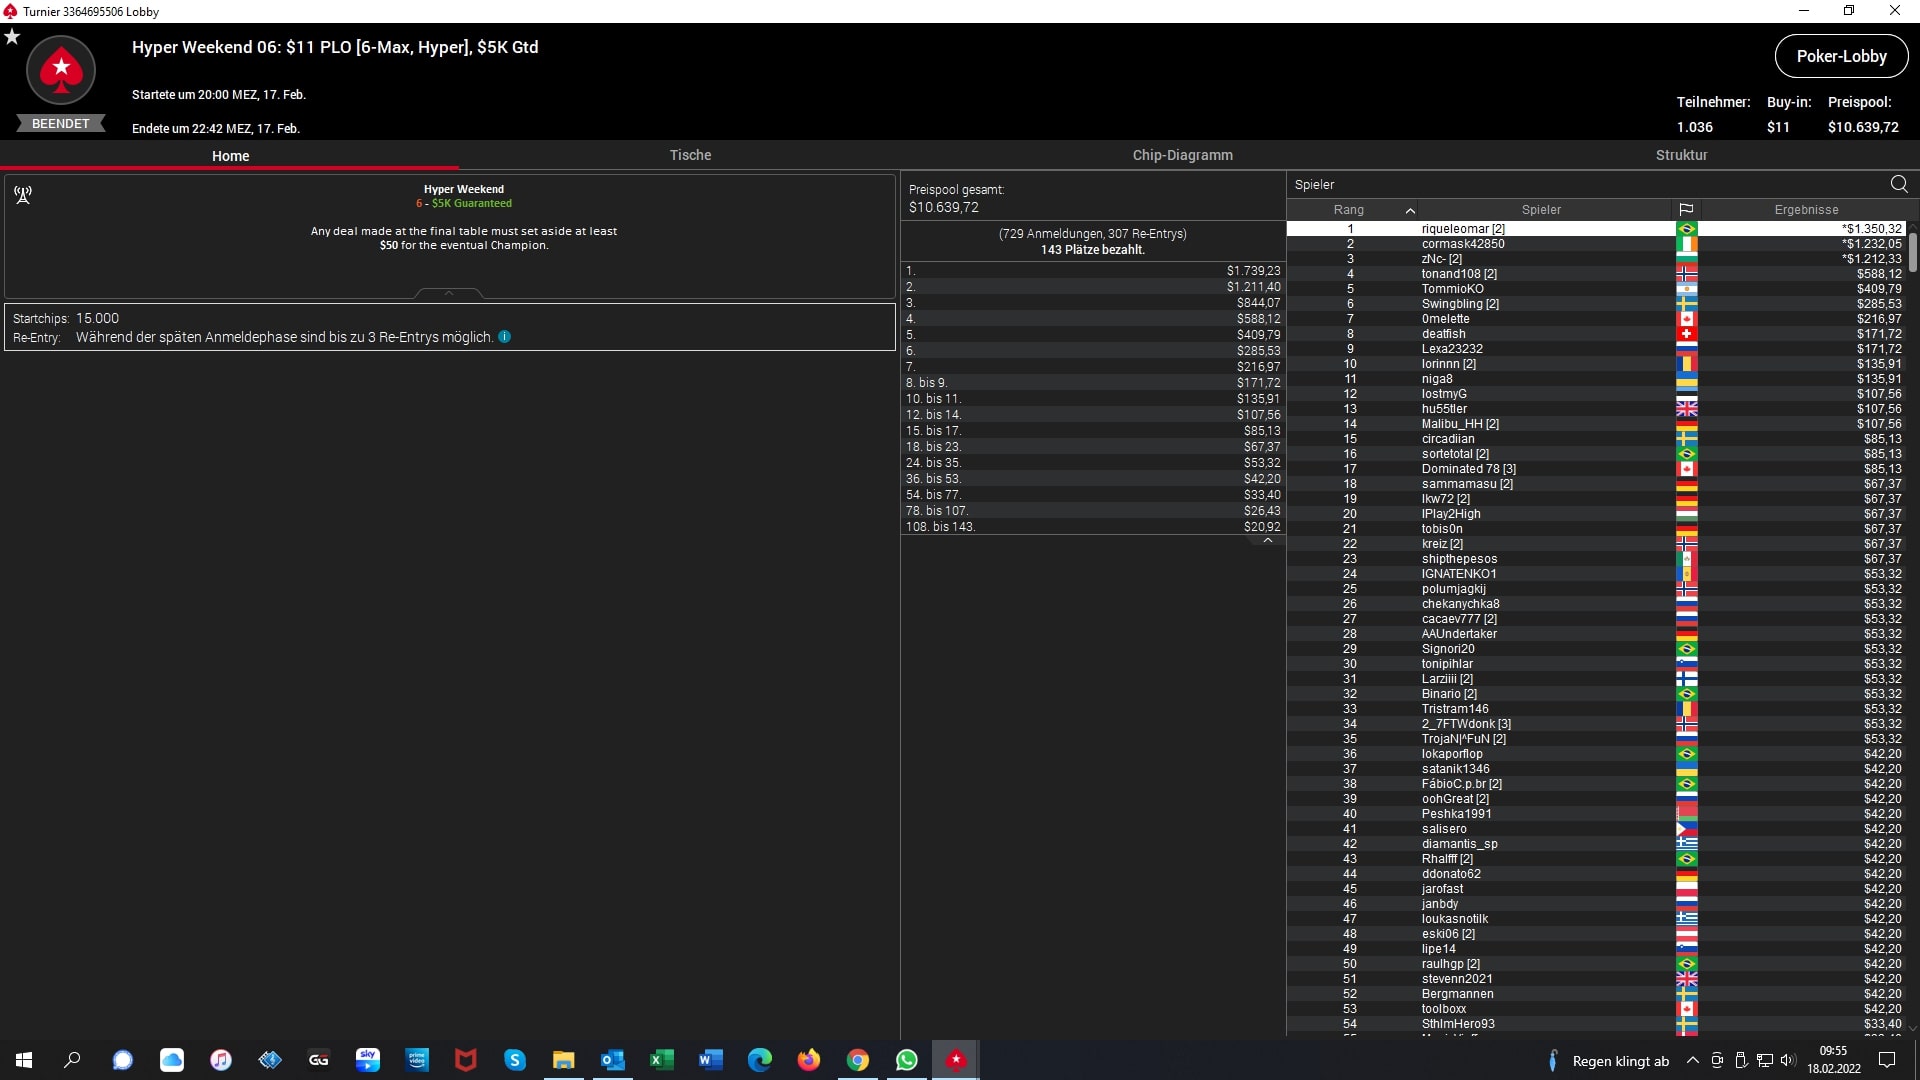Show hidden system tray icons
Image resolution: width=1920 pixels, height=1080 pixels.
coord(1692,1060)
